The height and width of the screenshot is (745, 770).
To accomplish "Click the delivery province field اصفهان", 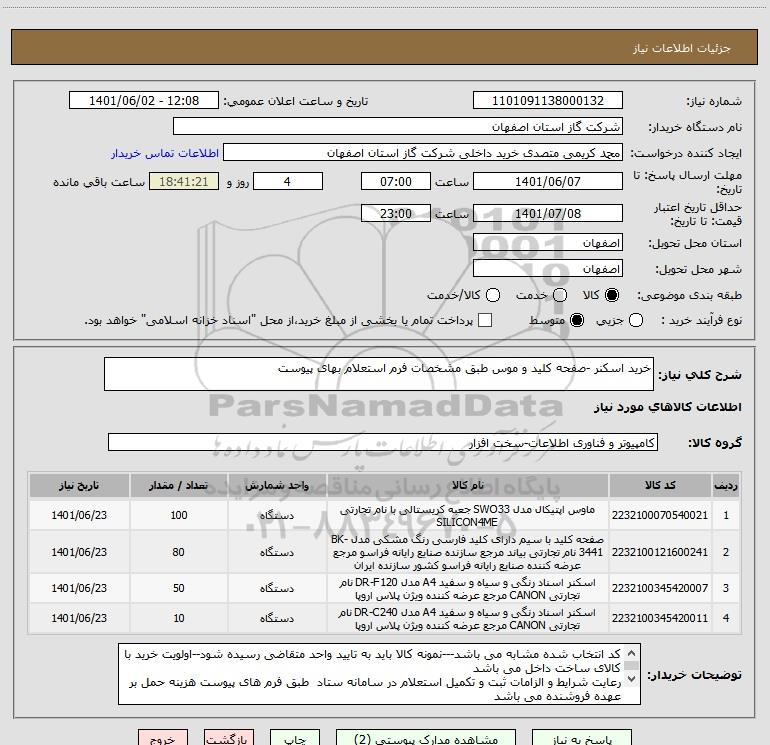I will (548, 243).
